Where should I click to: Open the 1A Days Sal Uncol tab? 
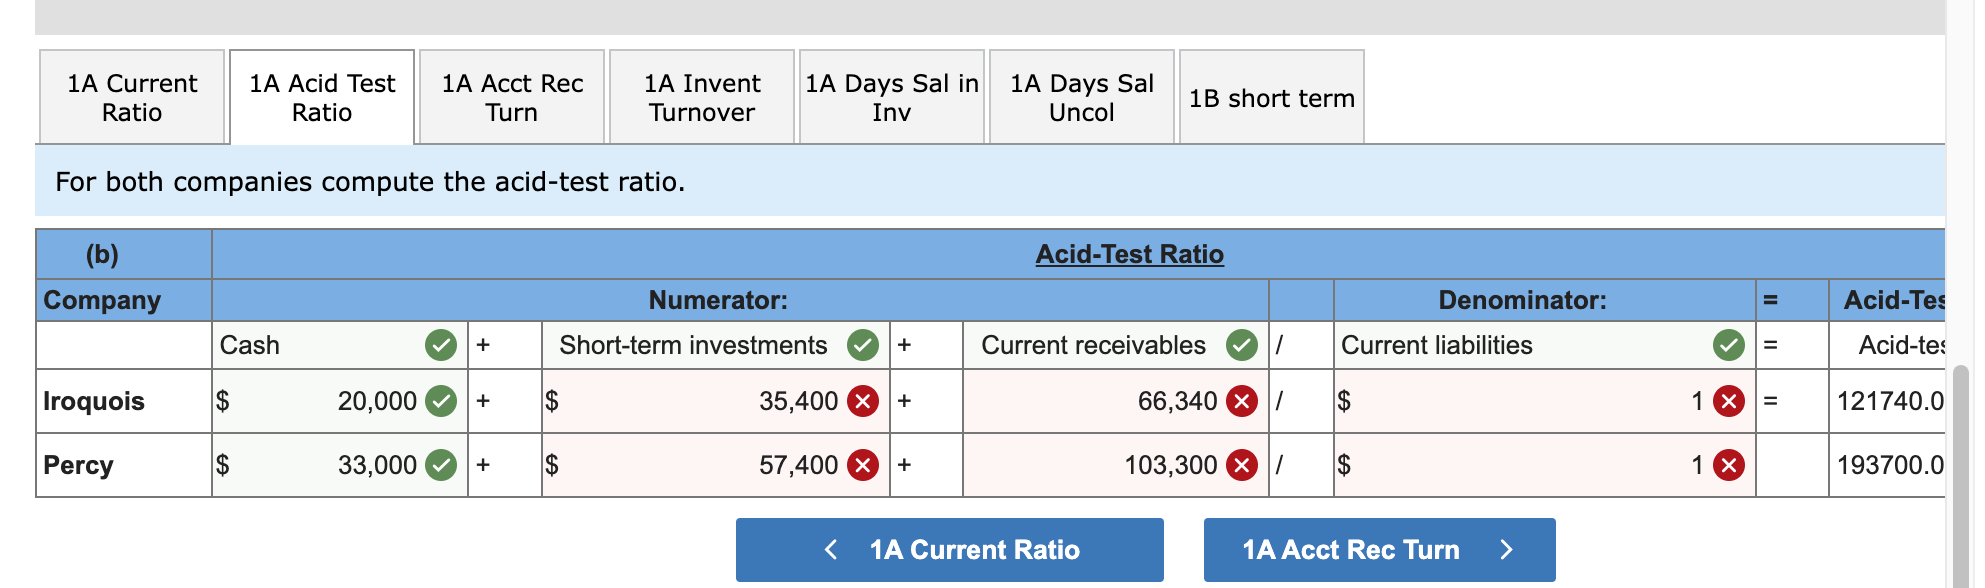coord(1082,97)
